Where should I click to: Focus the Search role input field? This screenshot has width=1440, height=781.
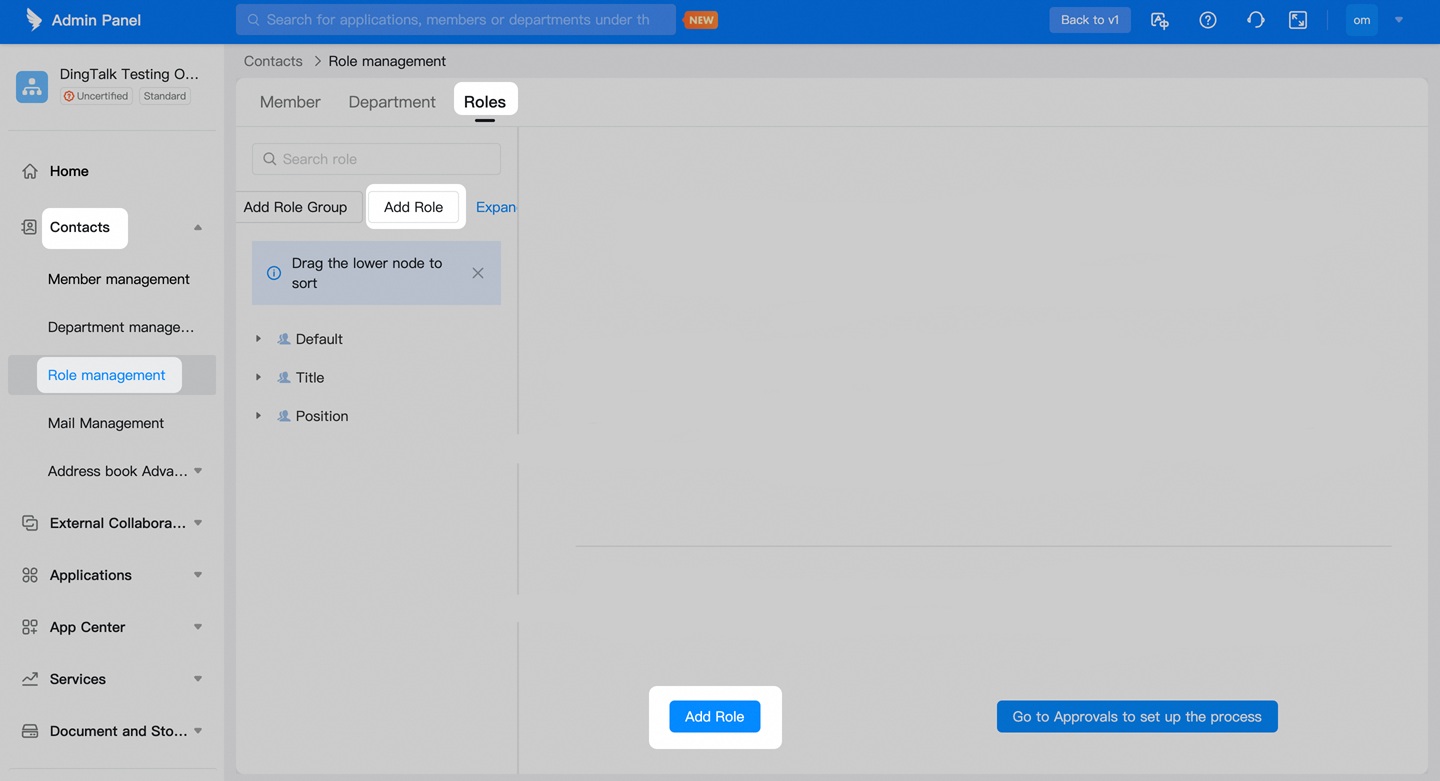click(x=377, y=159)
